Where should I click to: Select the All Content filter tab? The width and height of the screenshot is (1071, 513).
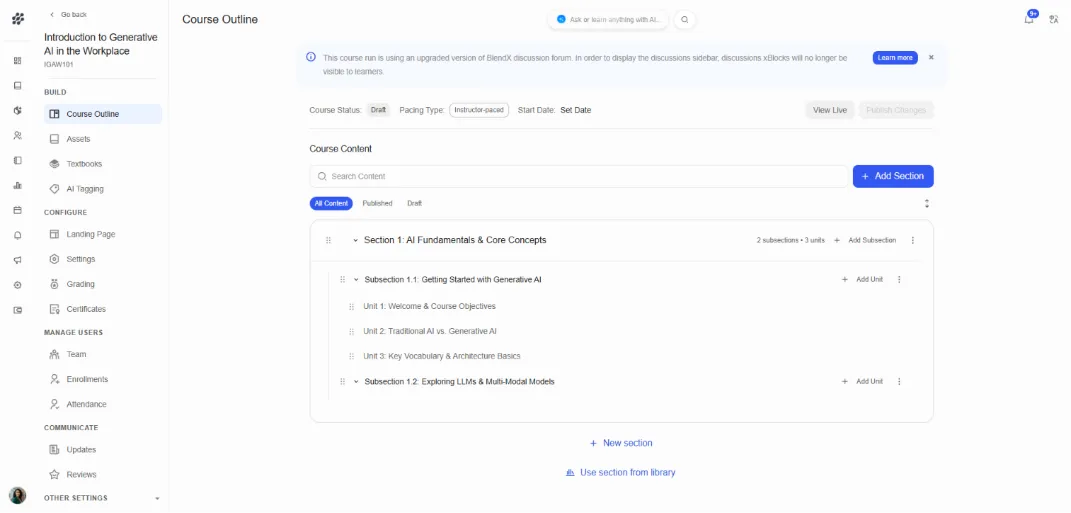coord(331,204)
